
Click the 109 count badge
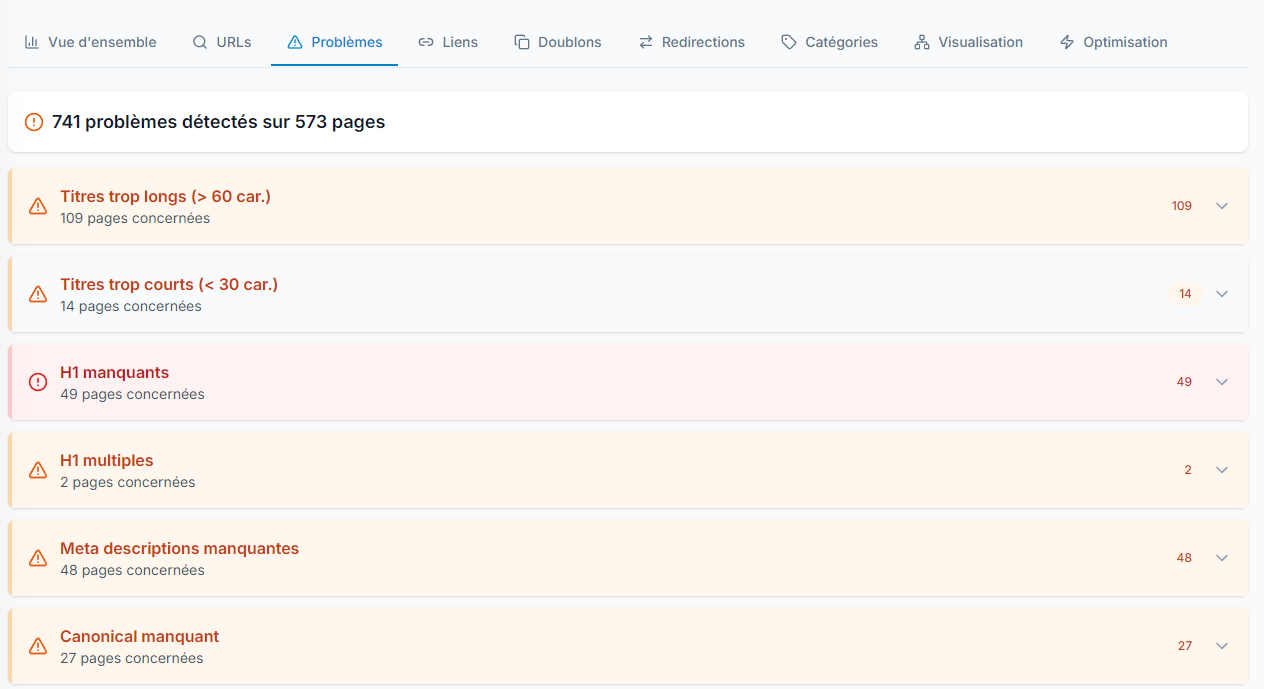(x=1182, y=206)
